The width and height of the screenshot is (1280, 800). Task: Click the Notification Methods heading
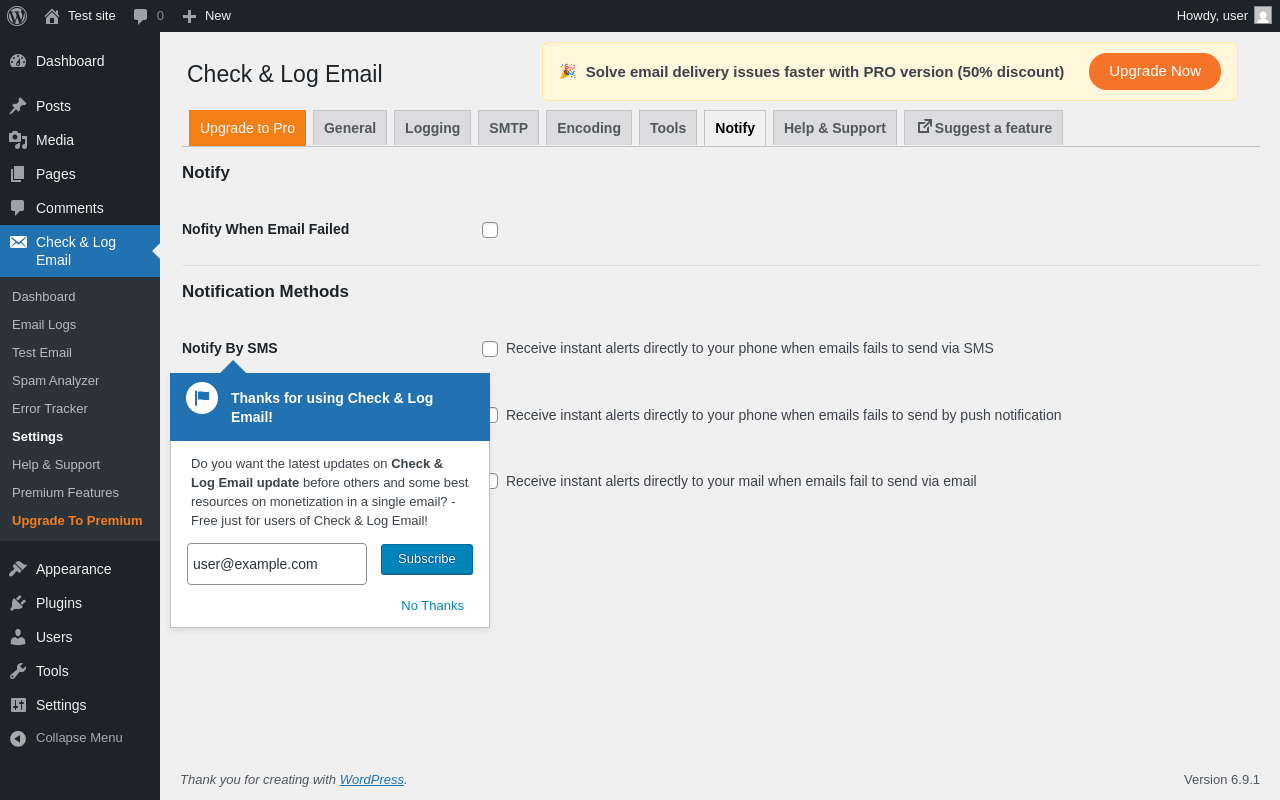tap(265, 292)
